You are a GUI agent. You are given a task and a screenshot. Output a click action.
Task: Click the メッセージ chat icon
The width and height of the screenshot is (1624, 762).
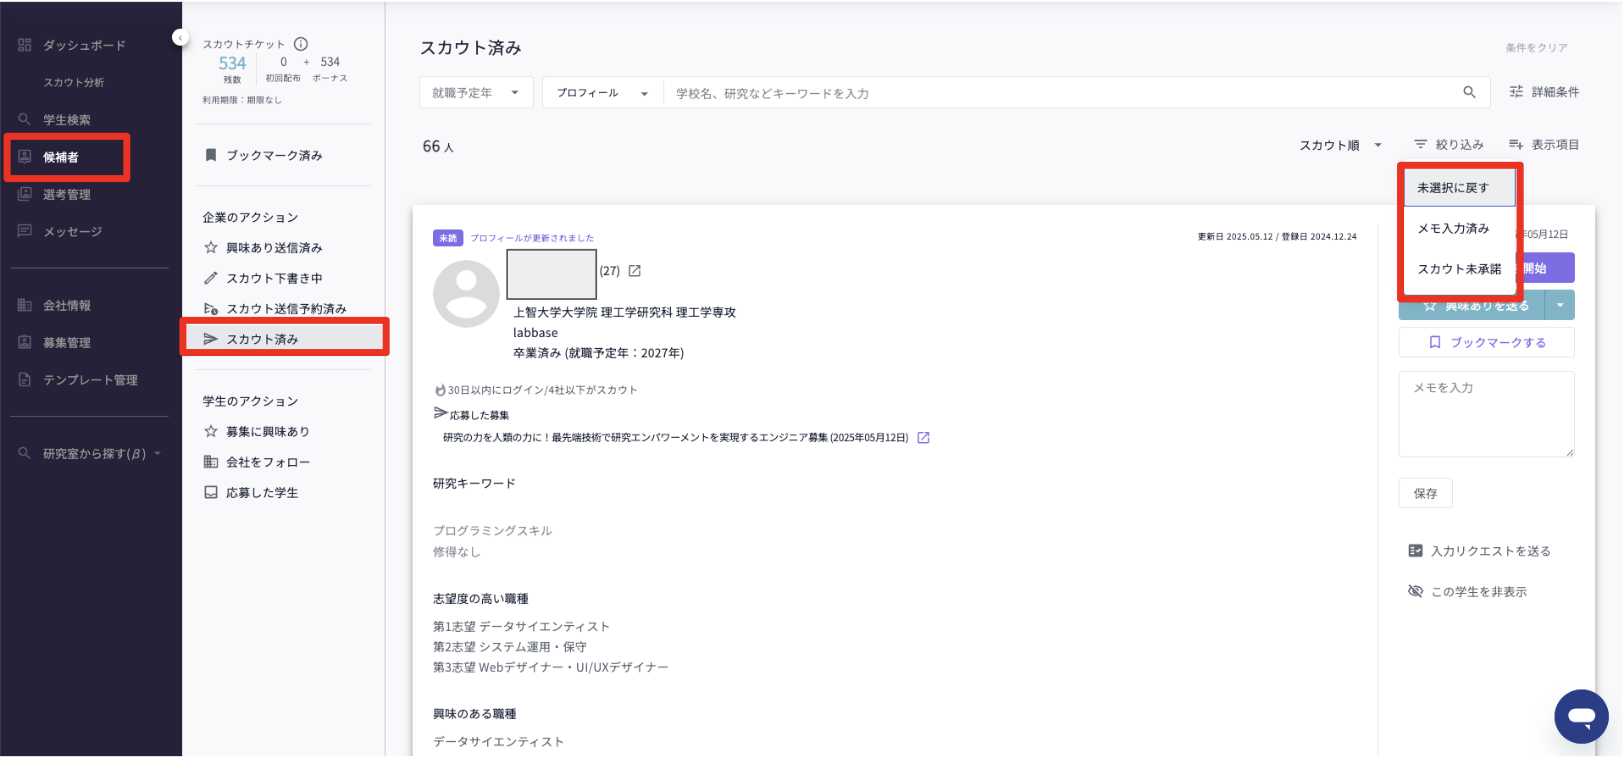tap(25, 231)
